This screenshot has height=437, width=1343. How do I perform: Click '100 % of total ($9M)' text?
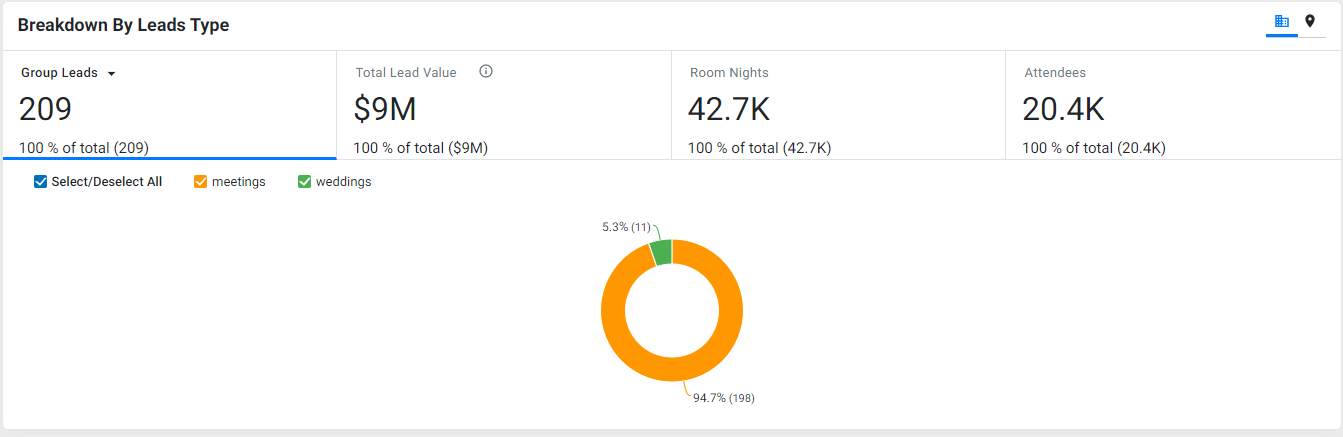click(420, 148)
